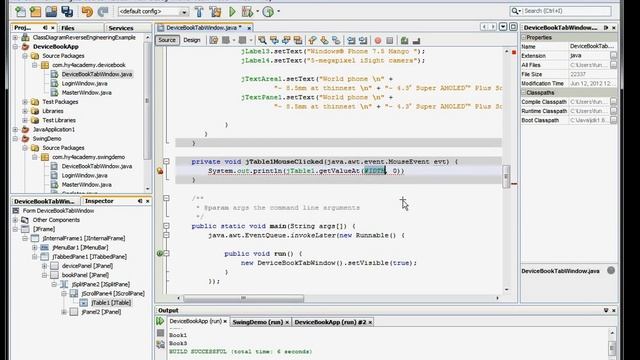Click ellipsis button for All Files property
Screen dimensions: 640x360
[613, 65]
